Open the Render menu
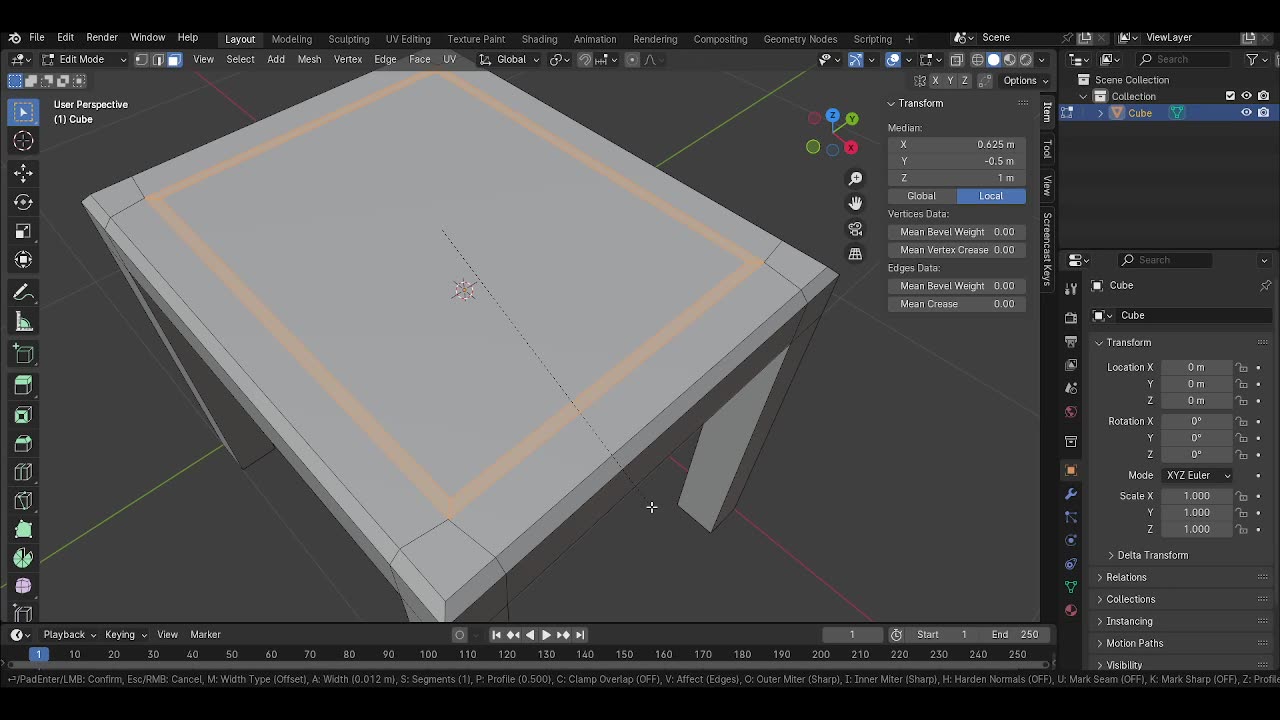This screenshot has width=1280, height=720. click(x=102, y=38)
